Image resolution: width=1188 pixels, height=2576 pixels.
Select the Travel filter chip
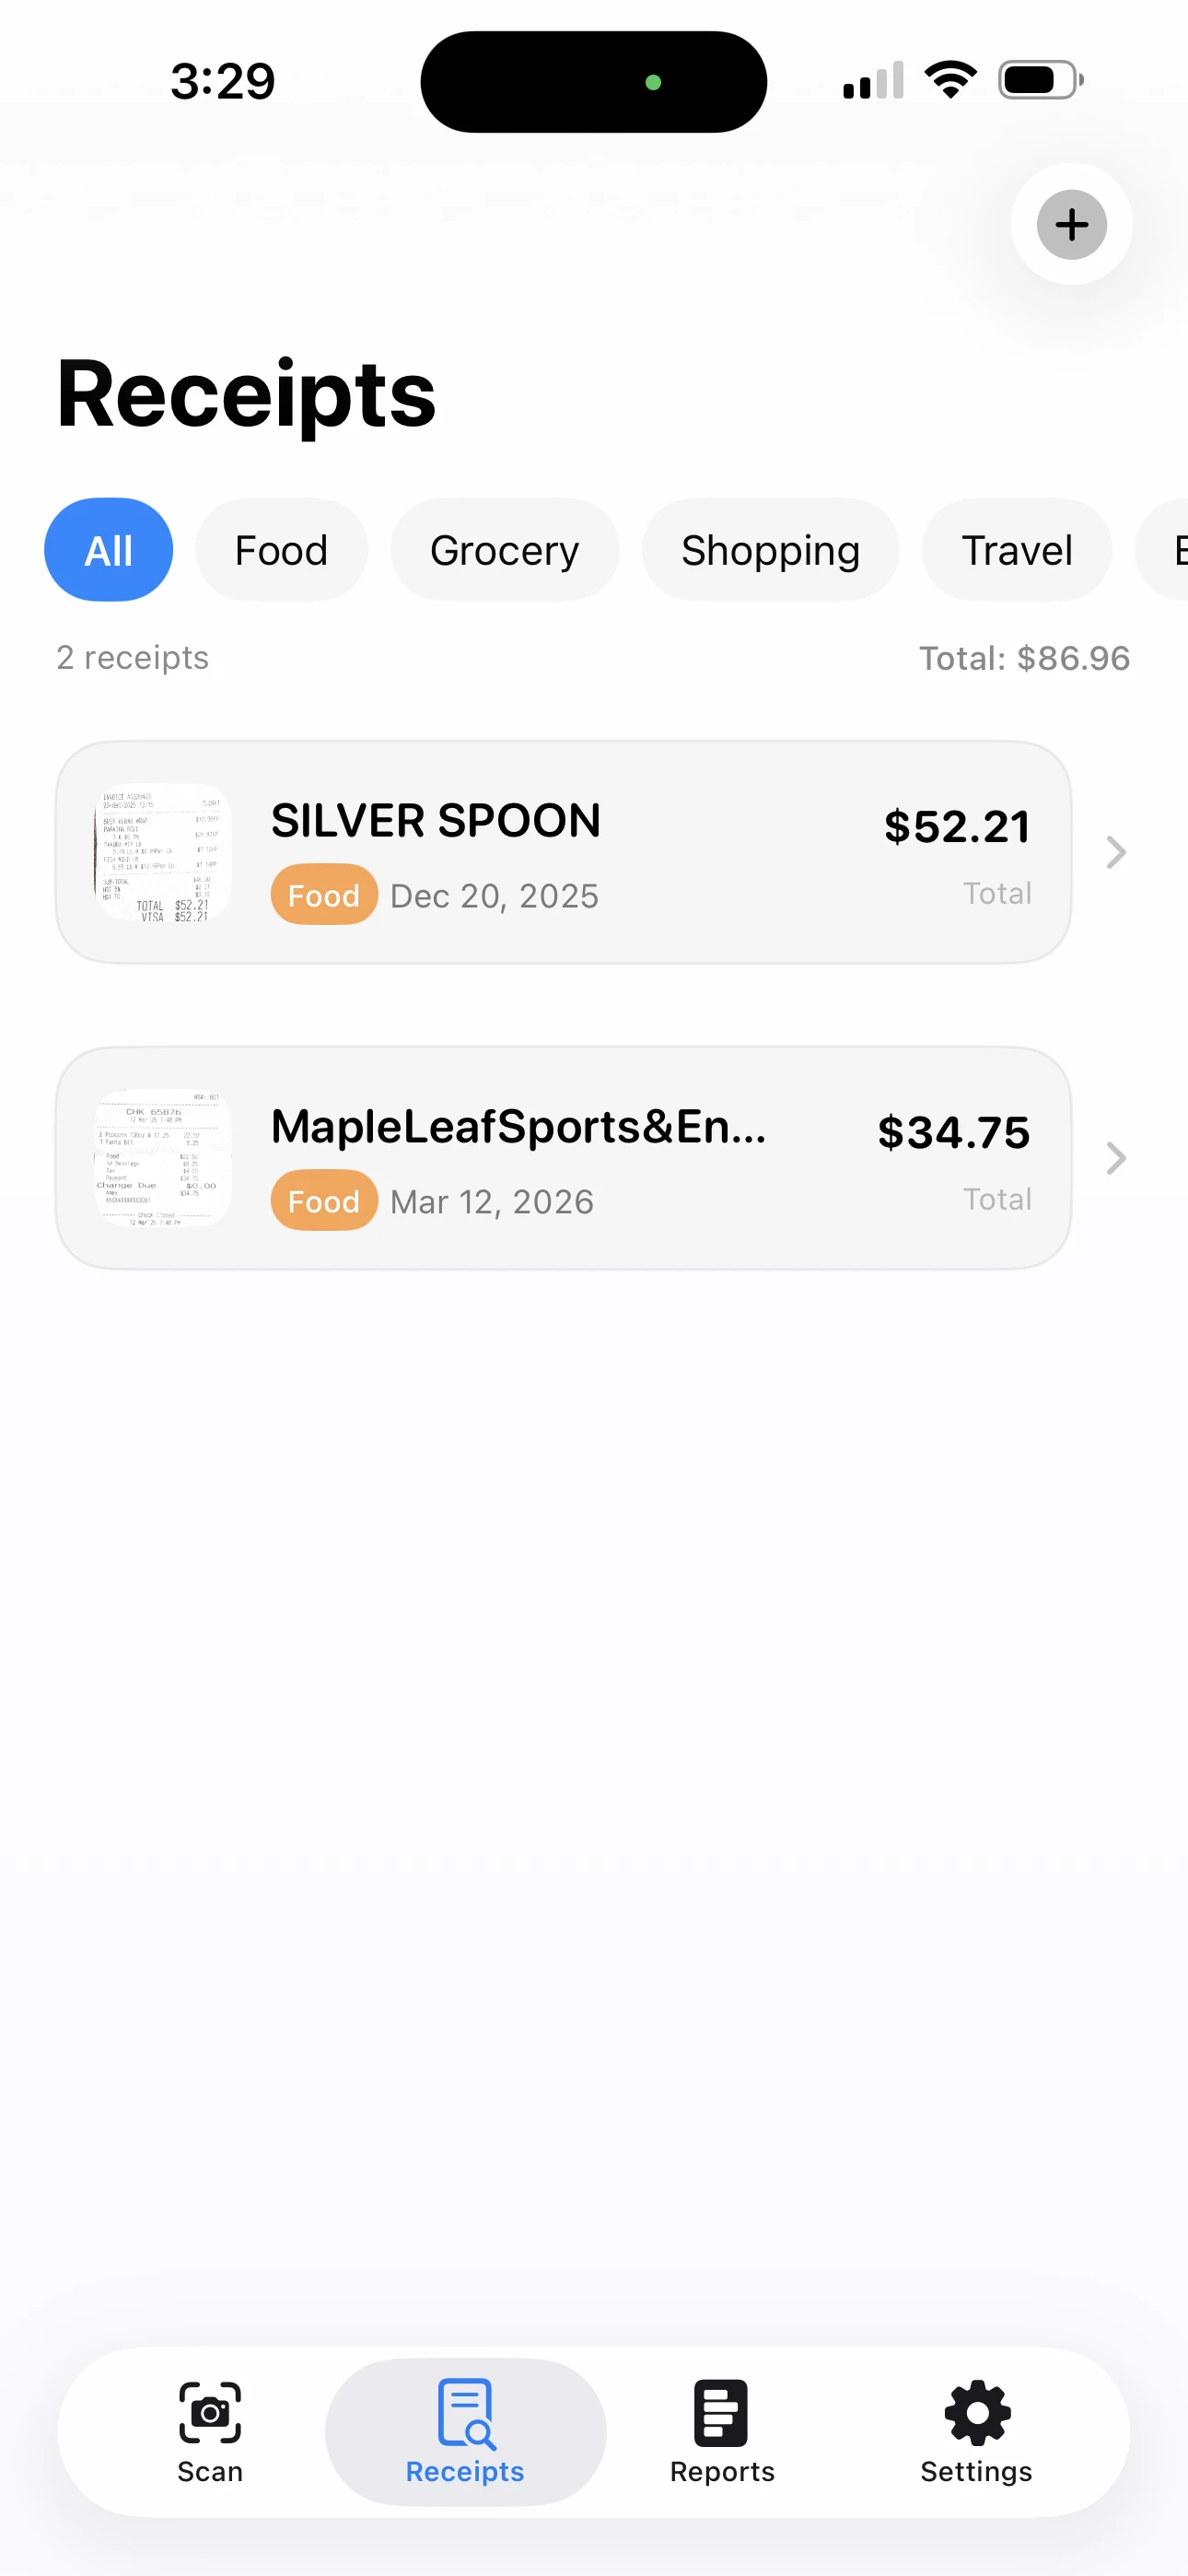pos(1016,550)
